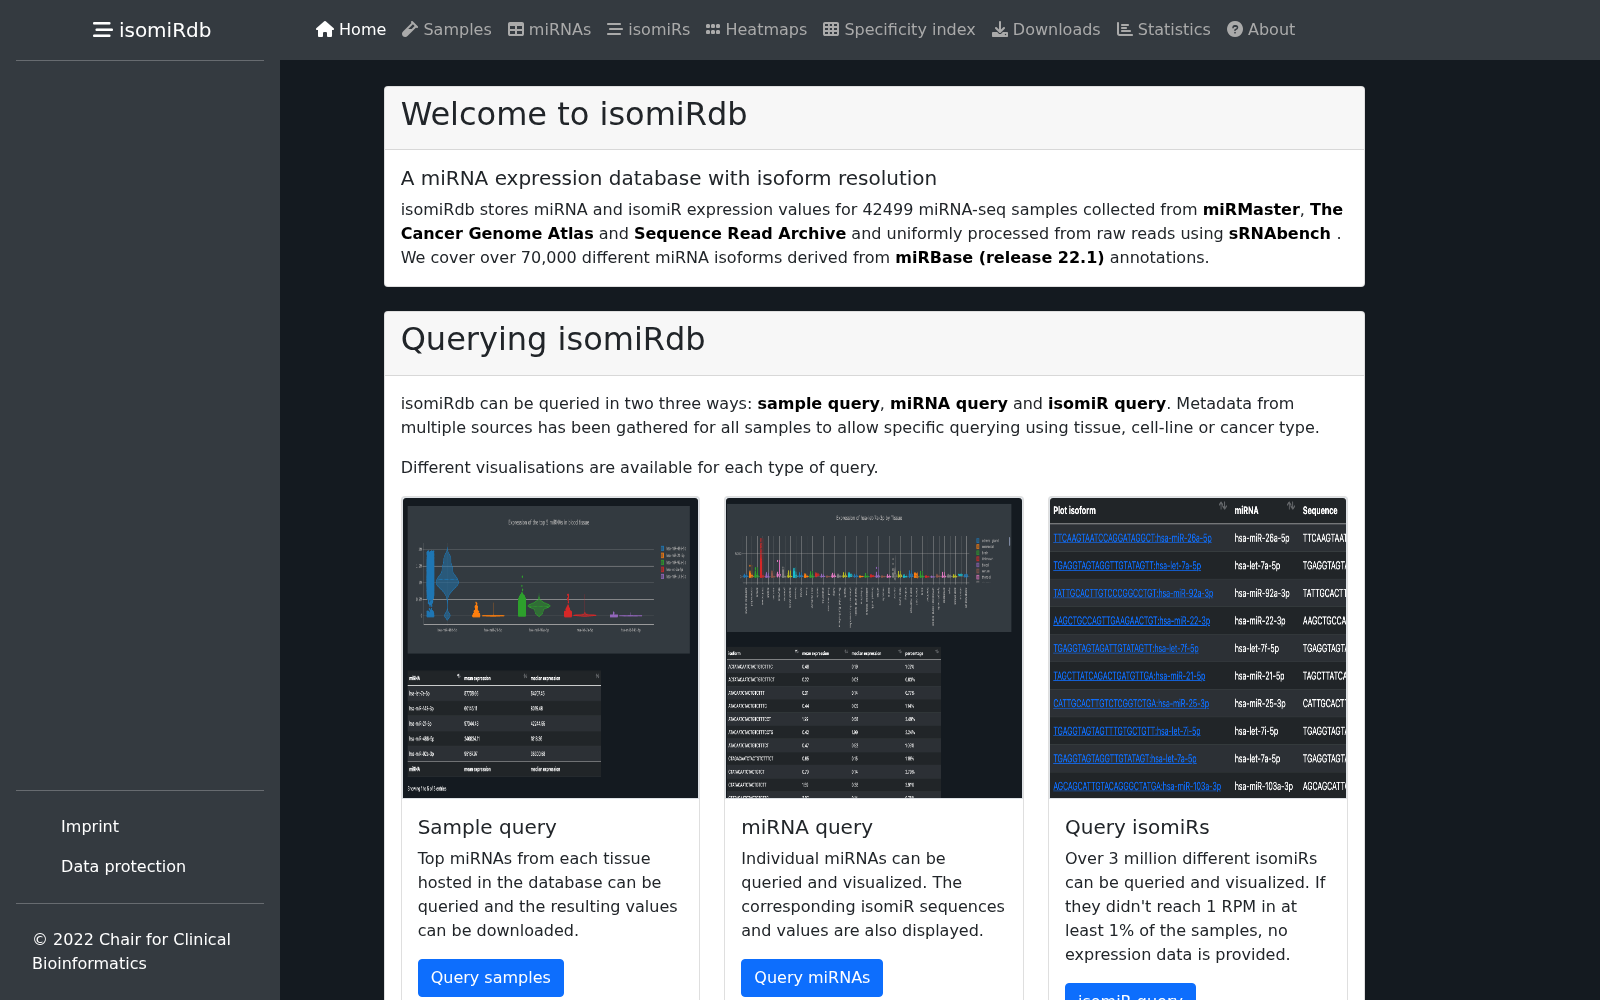Viewport: 1600px width, 1000px height.
Task: Click the isomiRs list icon
Action: click(x=615, y=29)
